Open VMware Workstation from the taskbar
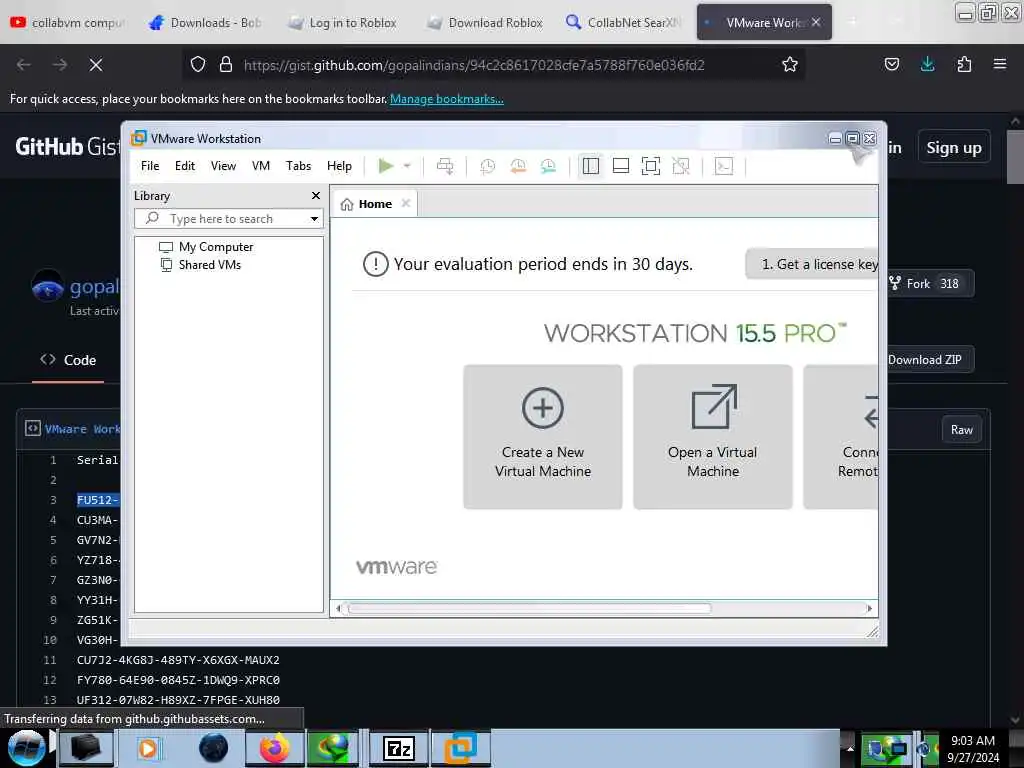Screen dimensions: 1024x768 coord(460,748)
